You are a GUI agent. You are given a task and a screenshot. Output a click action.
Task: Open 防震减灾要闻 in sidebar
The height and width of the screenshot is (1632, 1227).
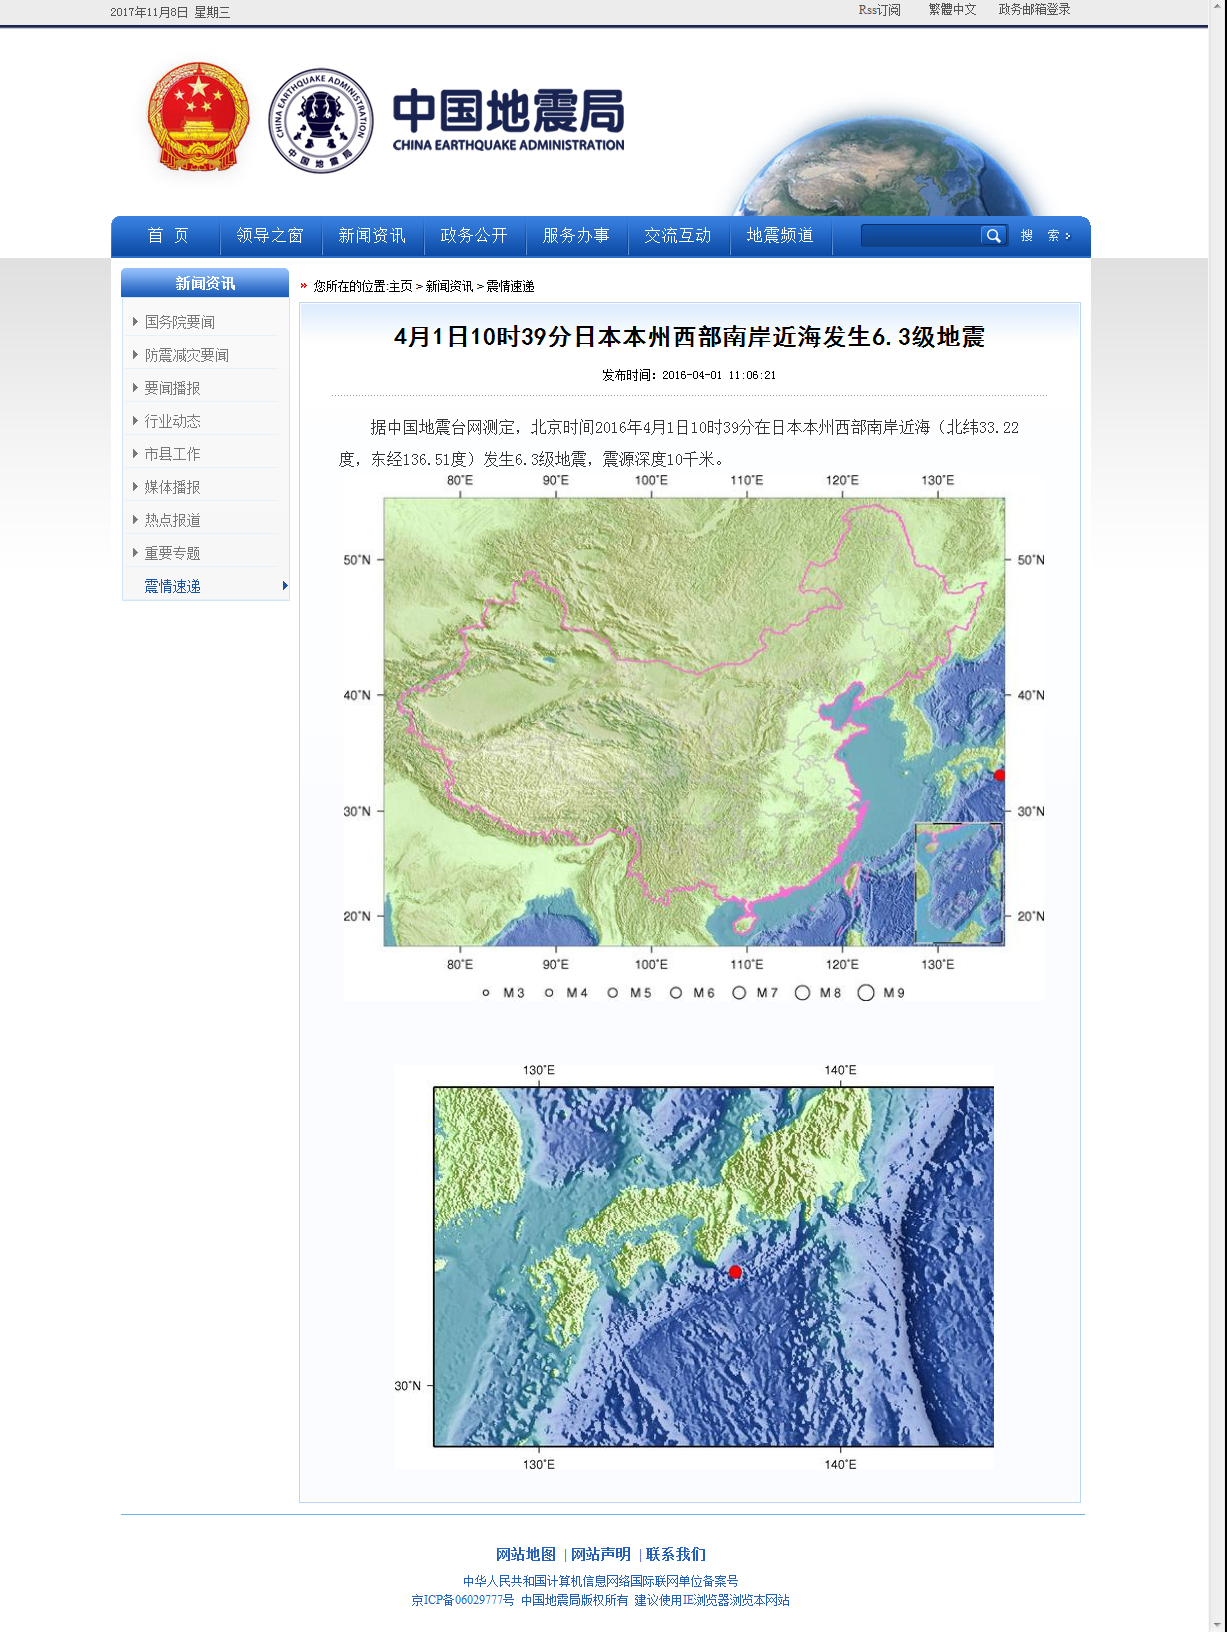click(x=186, y=355)
